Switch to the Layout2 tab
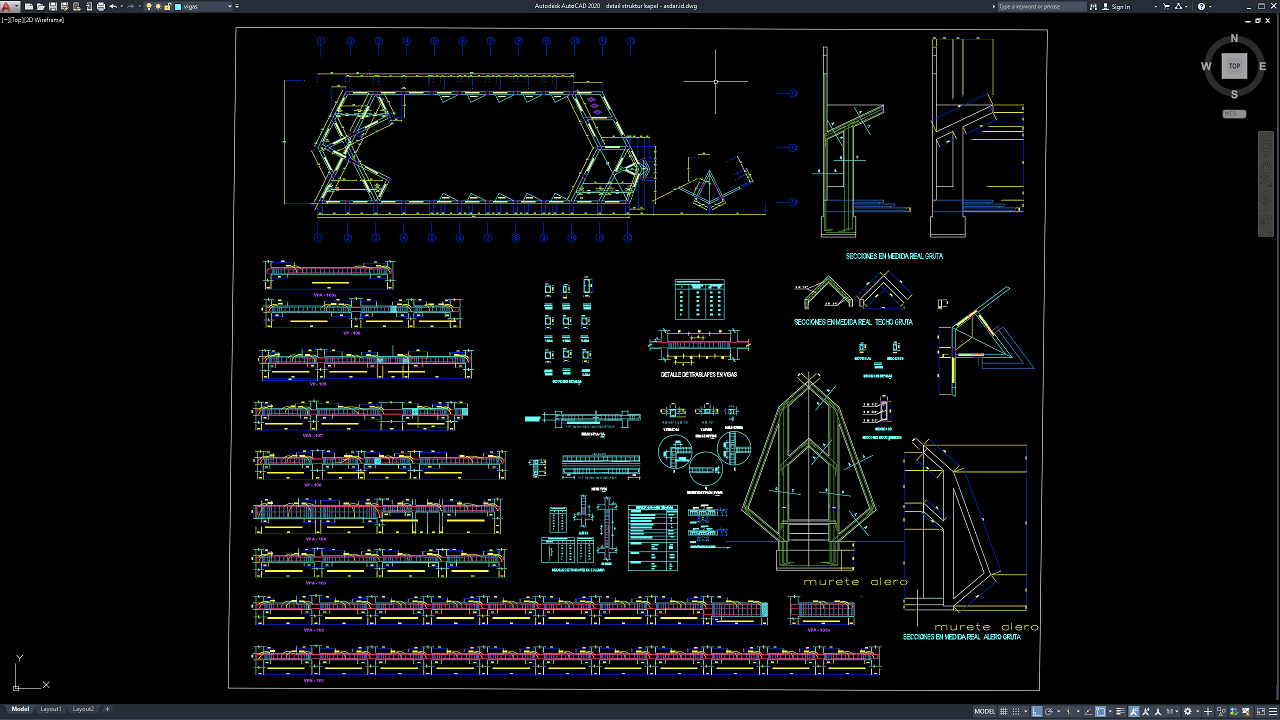Image resolution: width=1280 pixels, height=720 pixels. [x=83, y=709]
